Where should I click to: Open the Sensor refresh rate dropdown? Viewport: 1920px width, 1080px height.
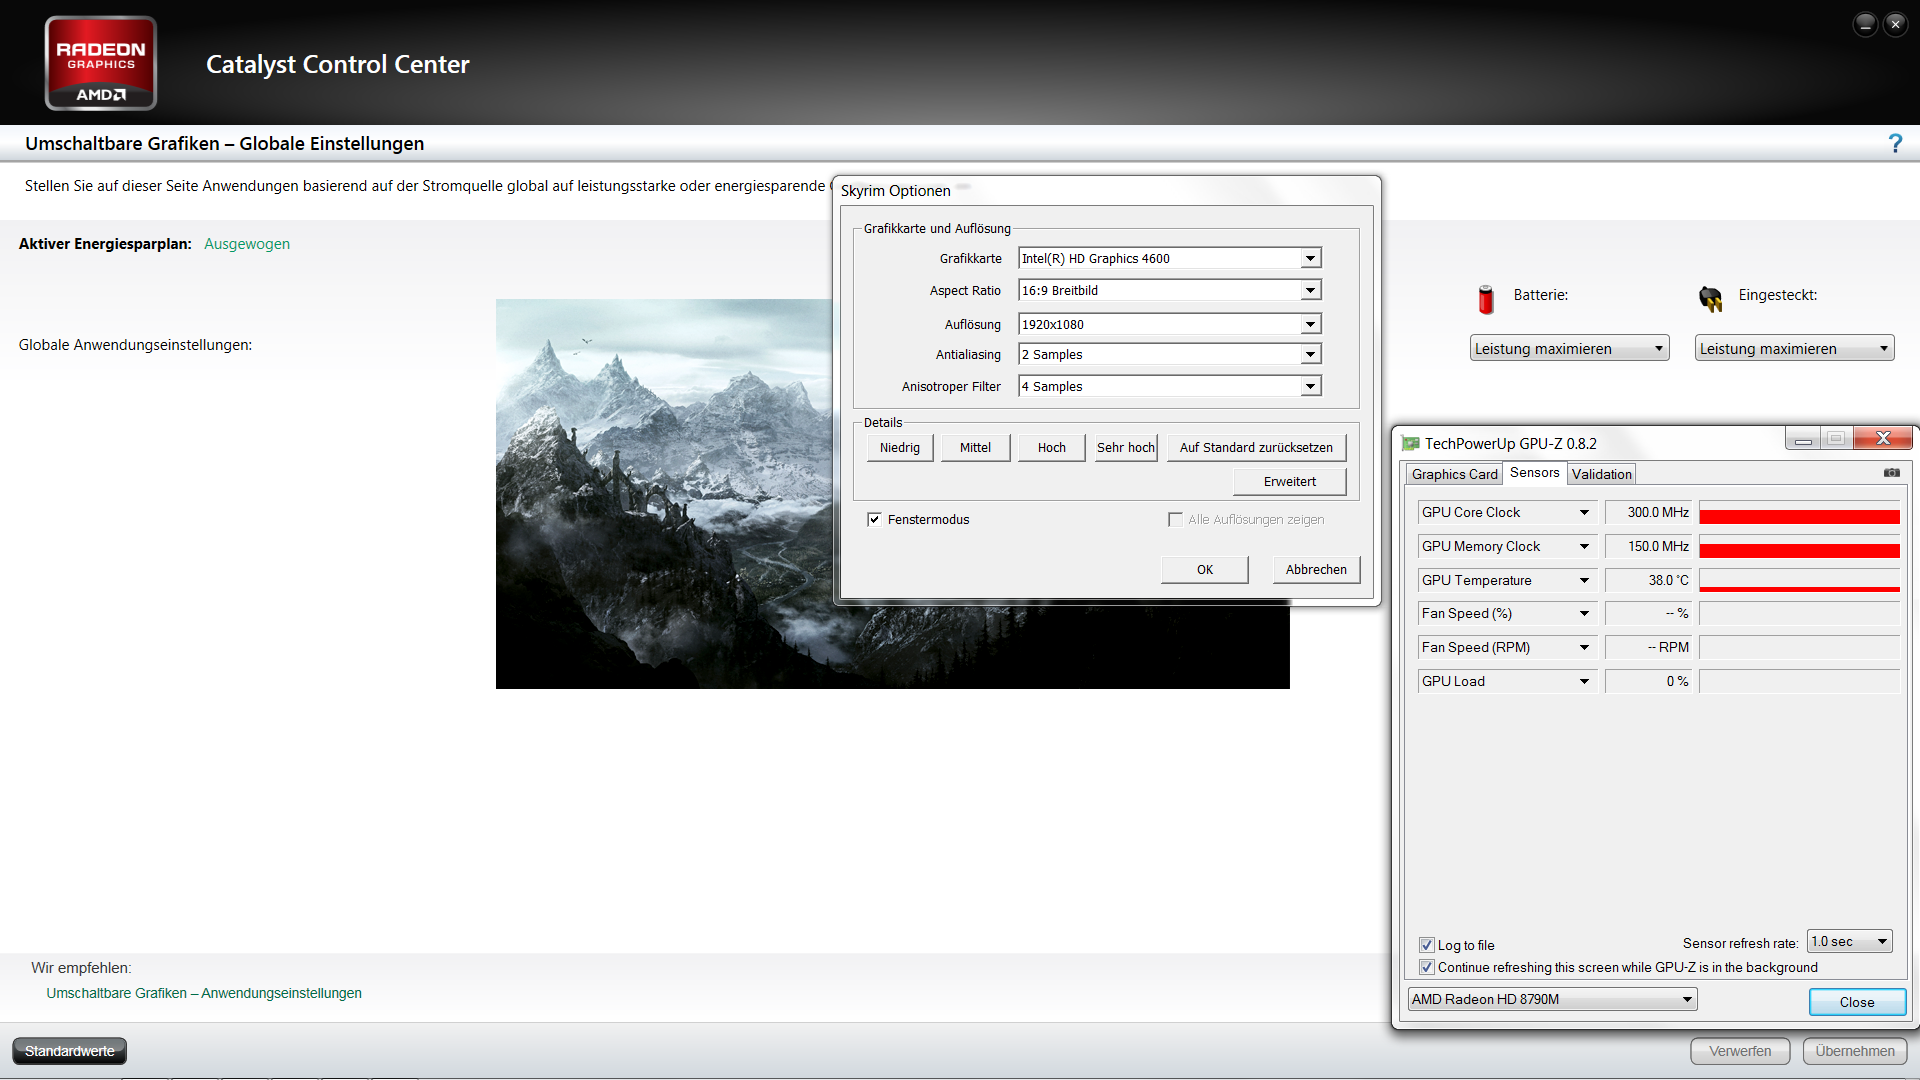click(1850, 942)
